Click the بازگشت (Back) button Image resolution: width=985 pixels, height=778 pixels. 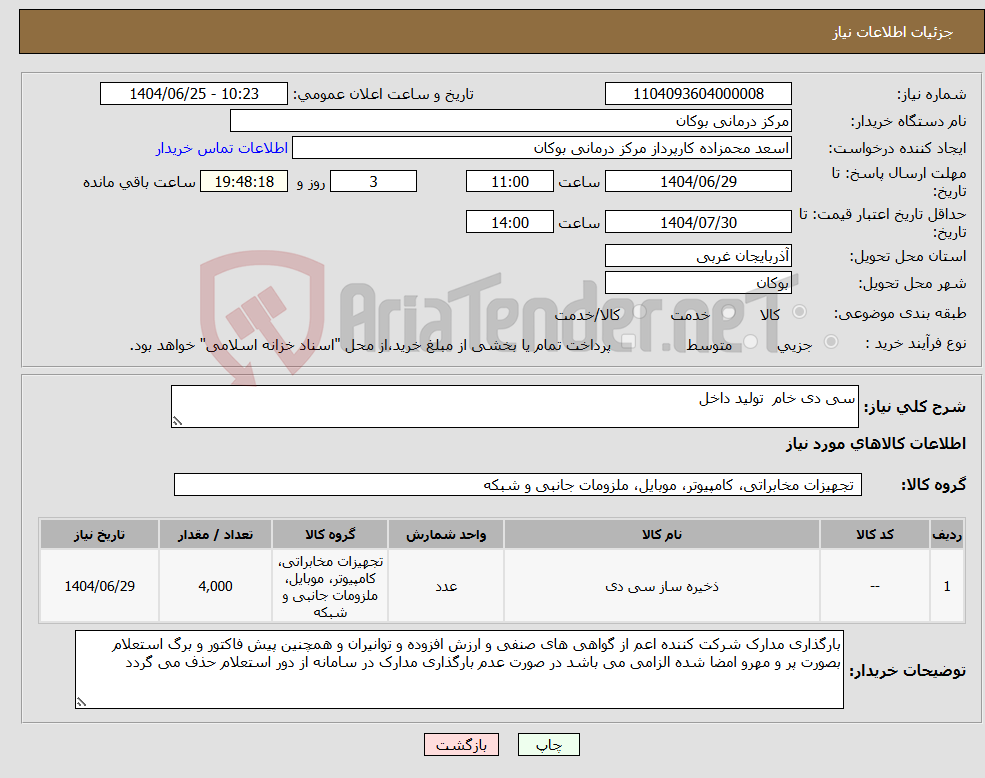coord(460,744)
